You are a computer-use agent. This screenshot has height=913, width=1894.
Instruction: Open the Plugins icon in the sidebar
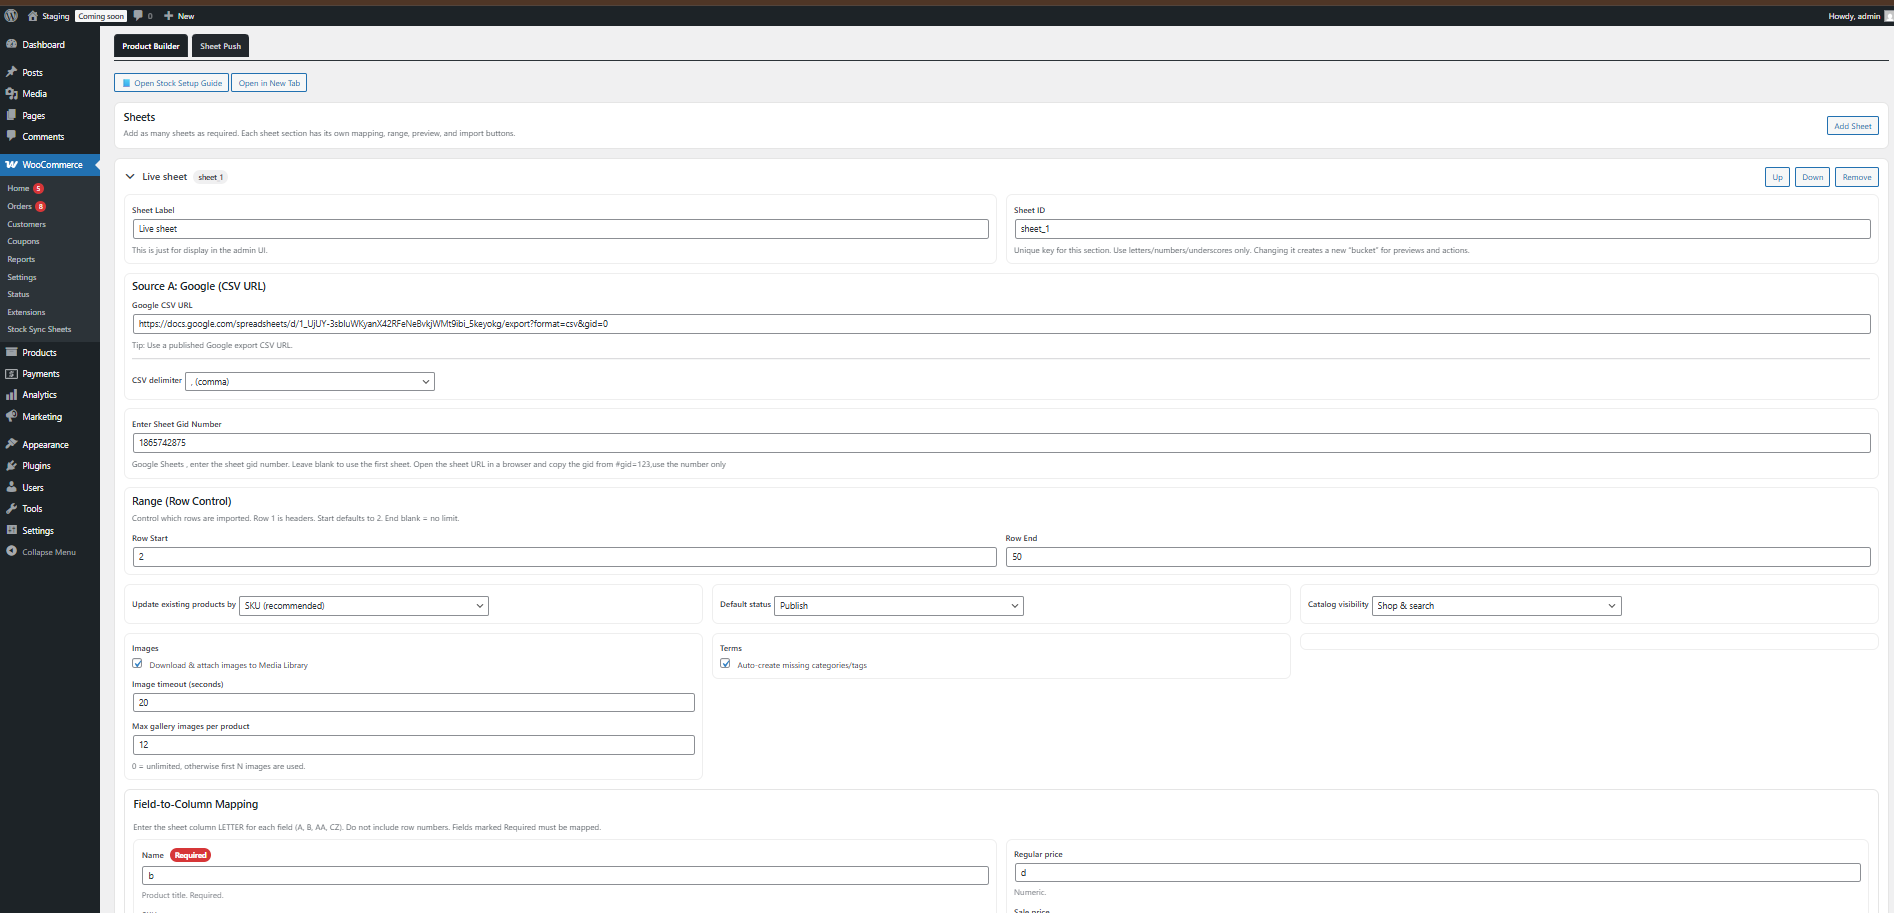[x=13, y=465]
